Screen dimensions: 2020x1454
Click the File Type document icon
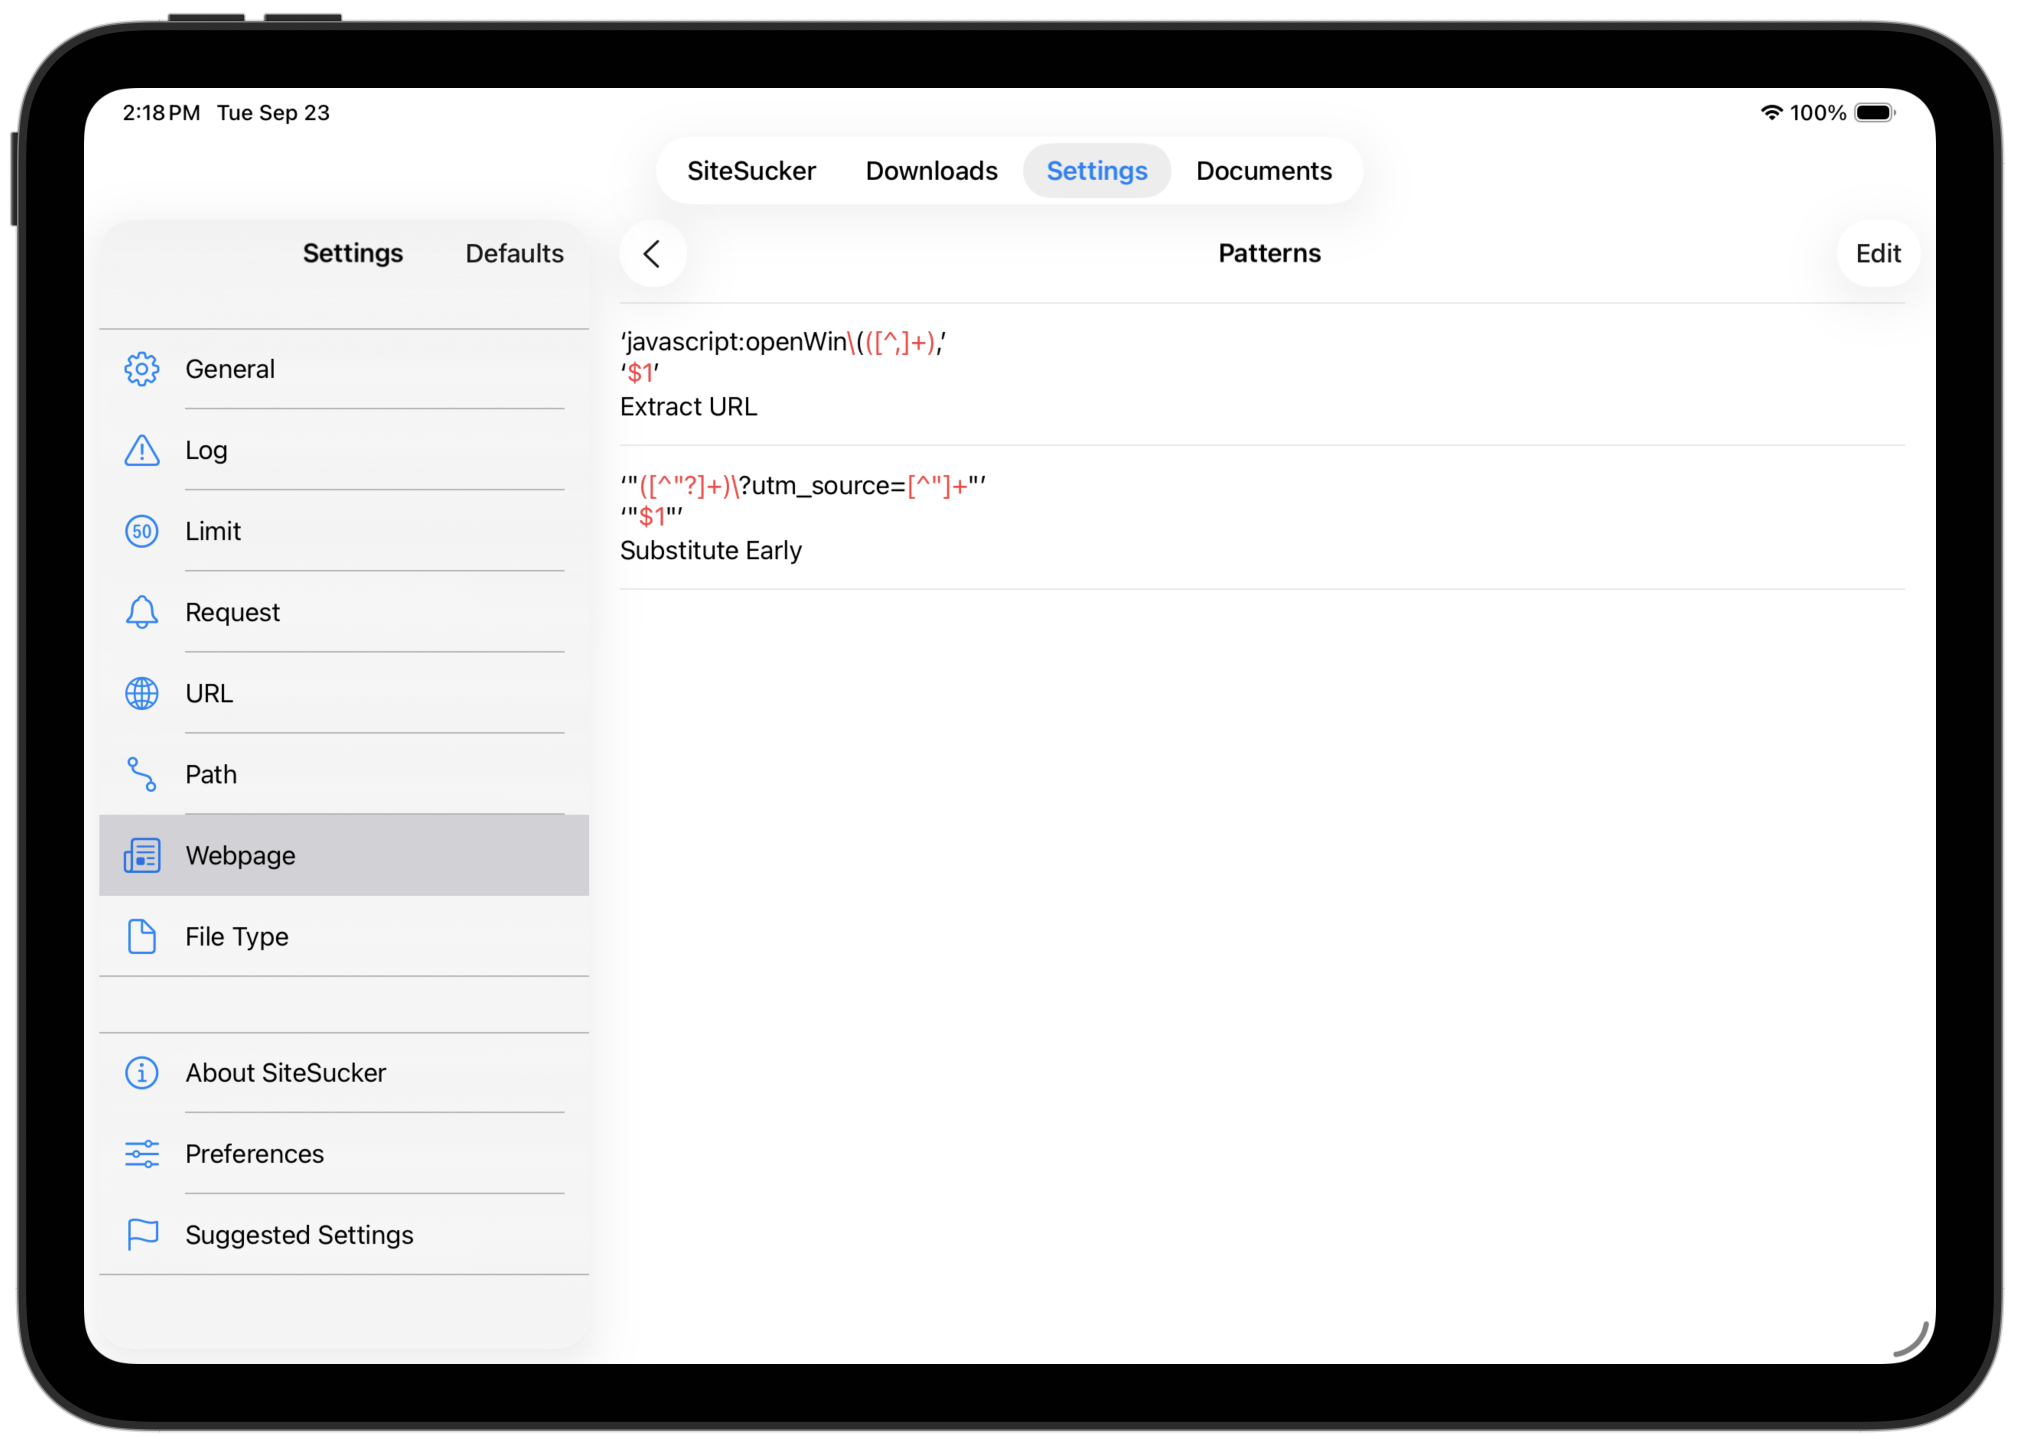142,936
